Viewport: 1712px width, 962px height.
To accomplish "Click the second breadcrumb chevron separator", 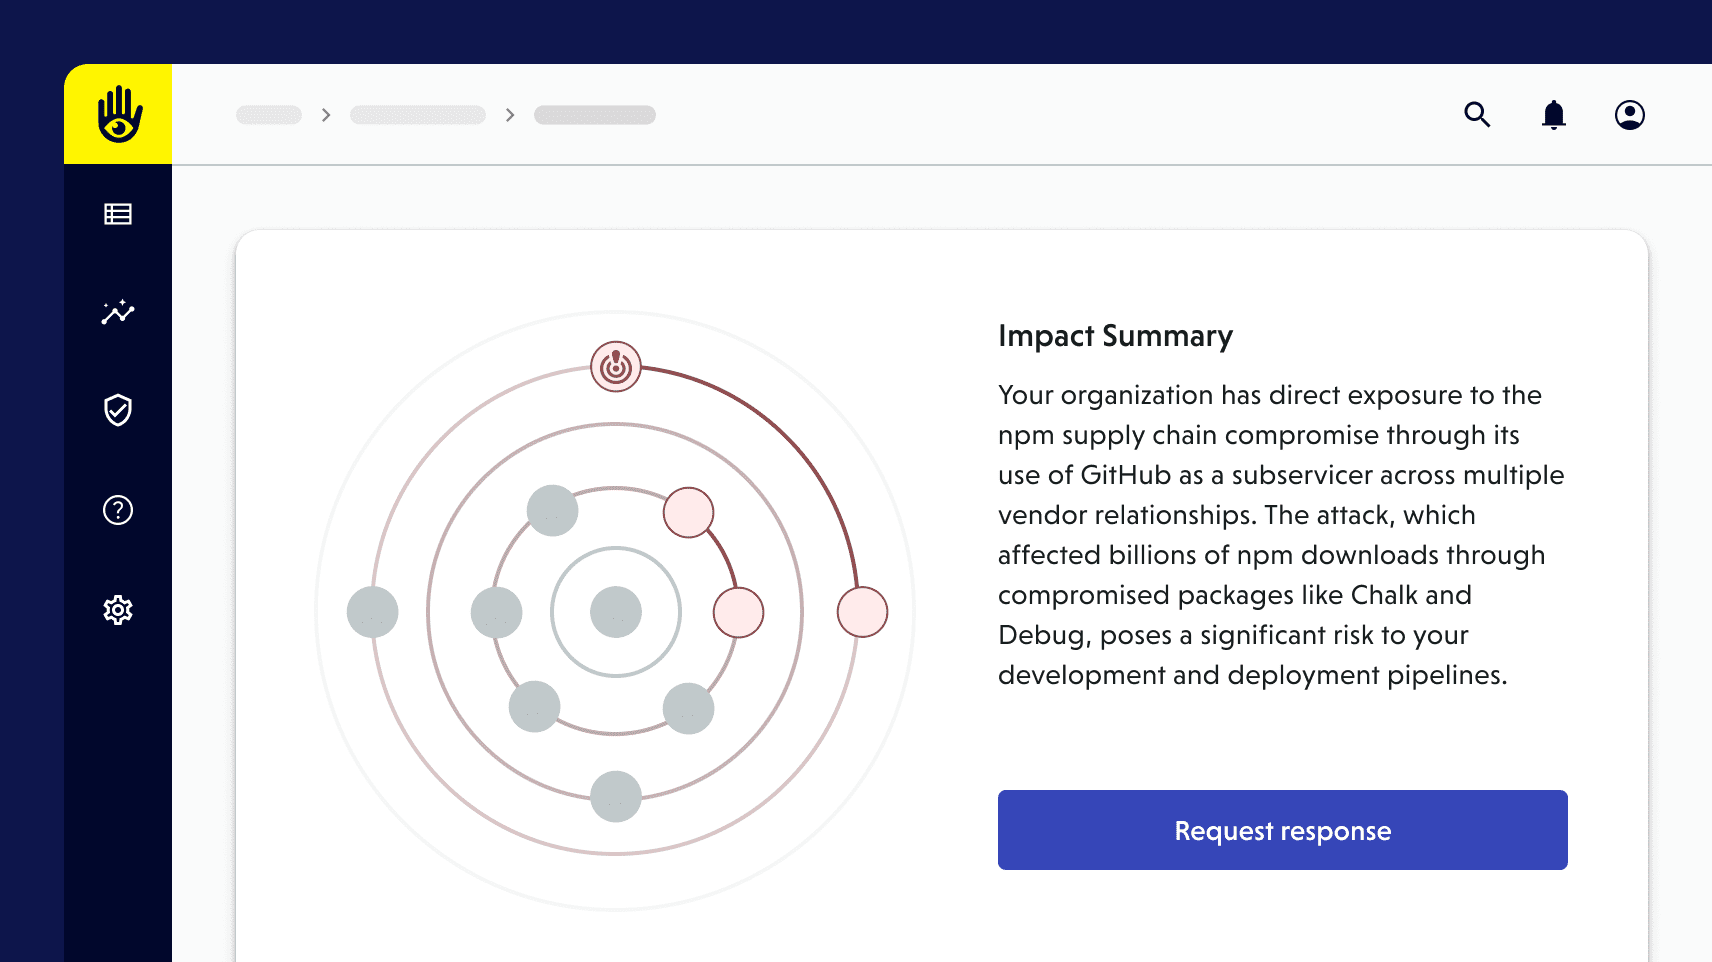I will point(510,115).
